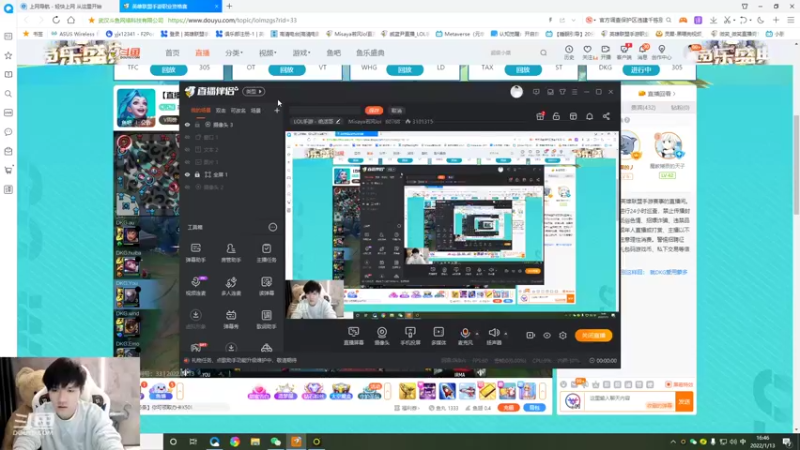Open the 游戏 dropdown on Douyu nav

301,53
